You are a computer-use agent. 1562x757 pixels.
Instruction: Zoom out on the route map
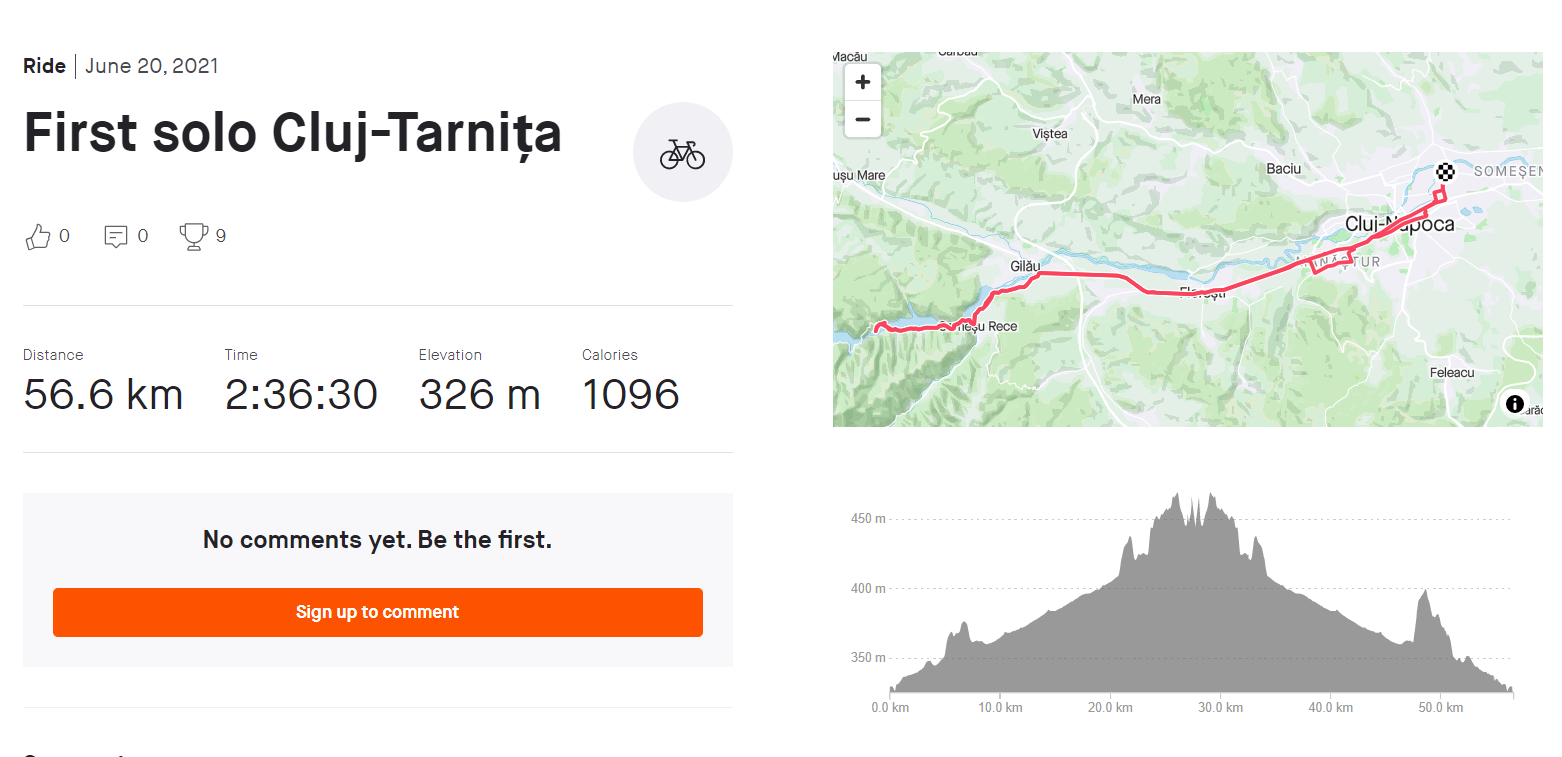863,119
